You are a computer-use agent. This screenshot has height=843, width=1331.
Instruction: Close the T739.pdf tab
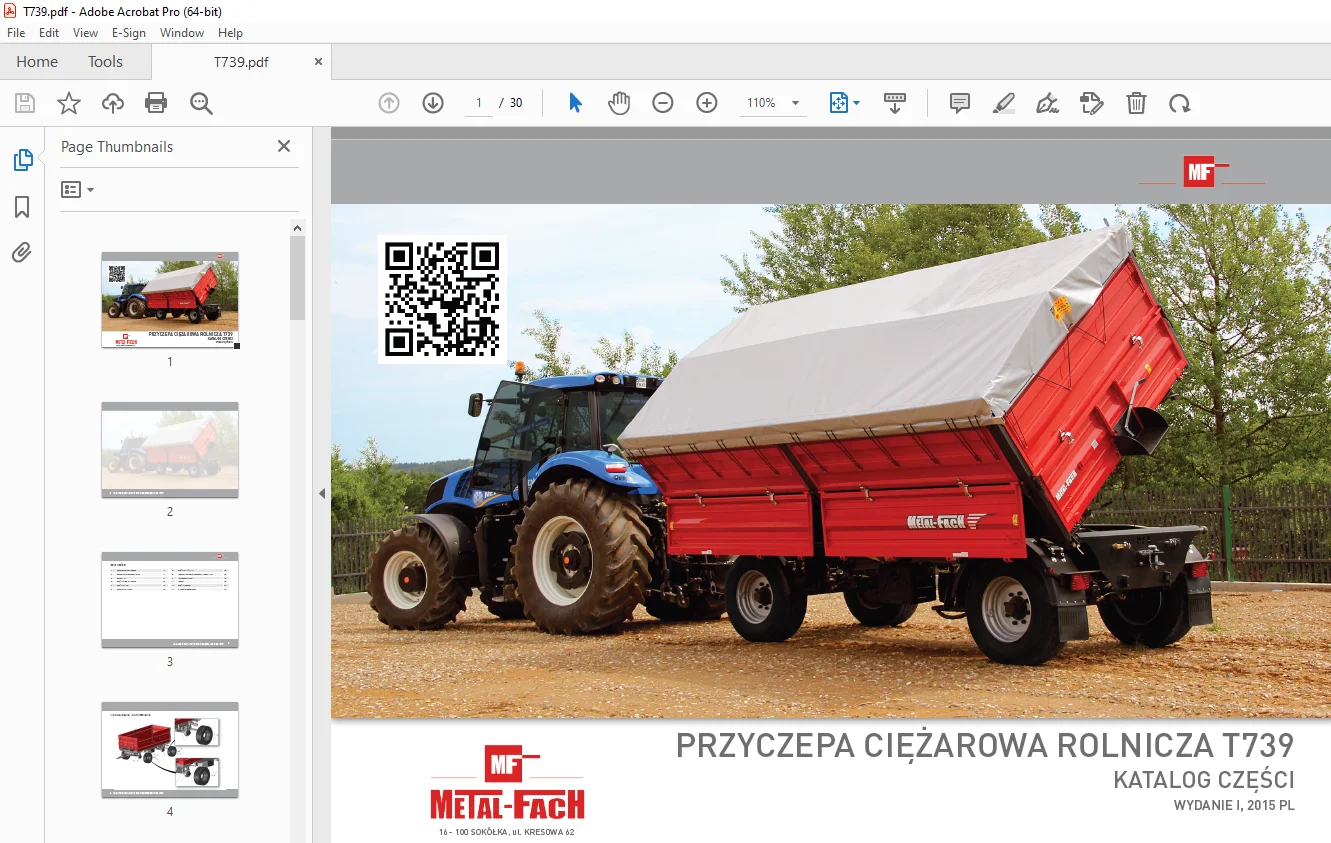(x=319, y=62)
